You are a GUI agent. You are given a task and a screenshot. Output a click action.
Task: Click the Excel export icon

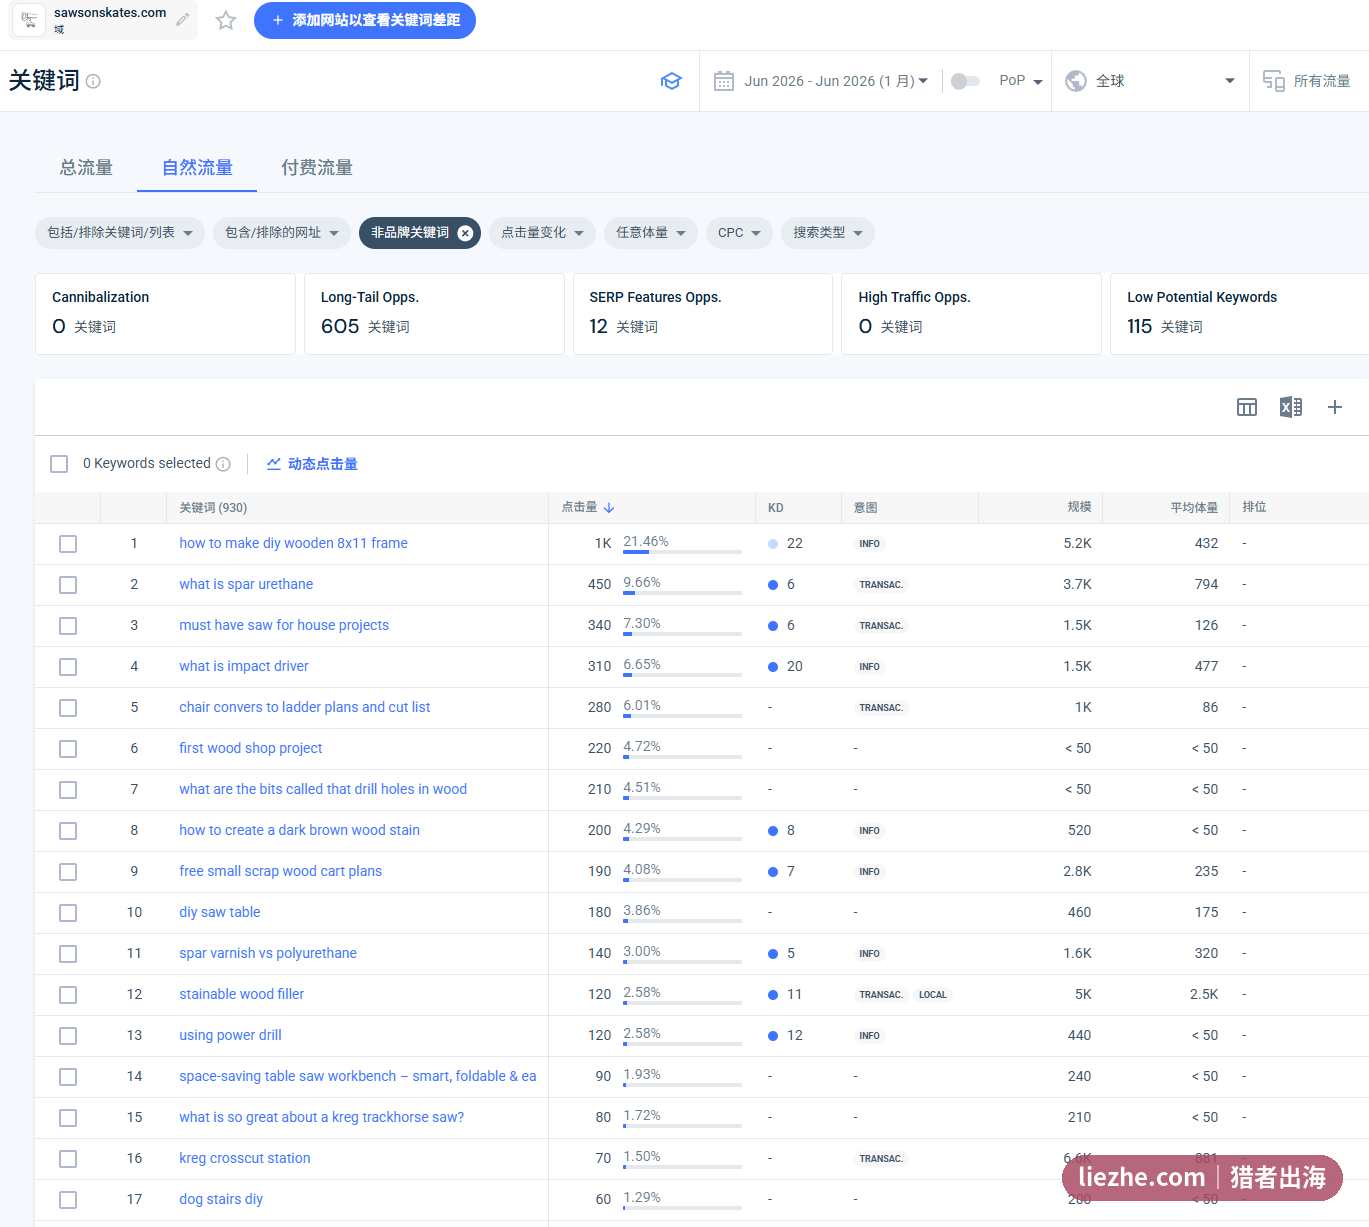(x=1291, y=407)
